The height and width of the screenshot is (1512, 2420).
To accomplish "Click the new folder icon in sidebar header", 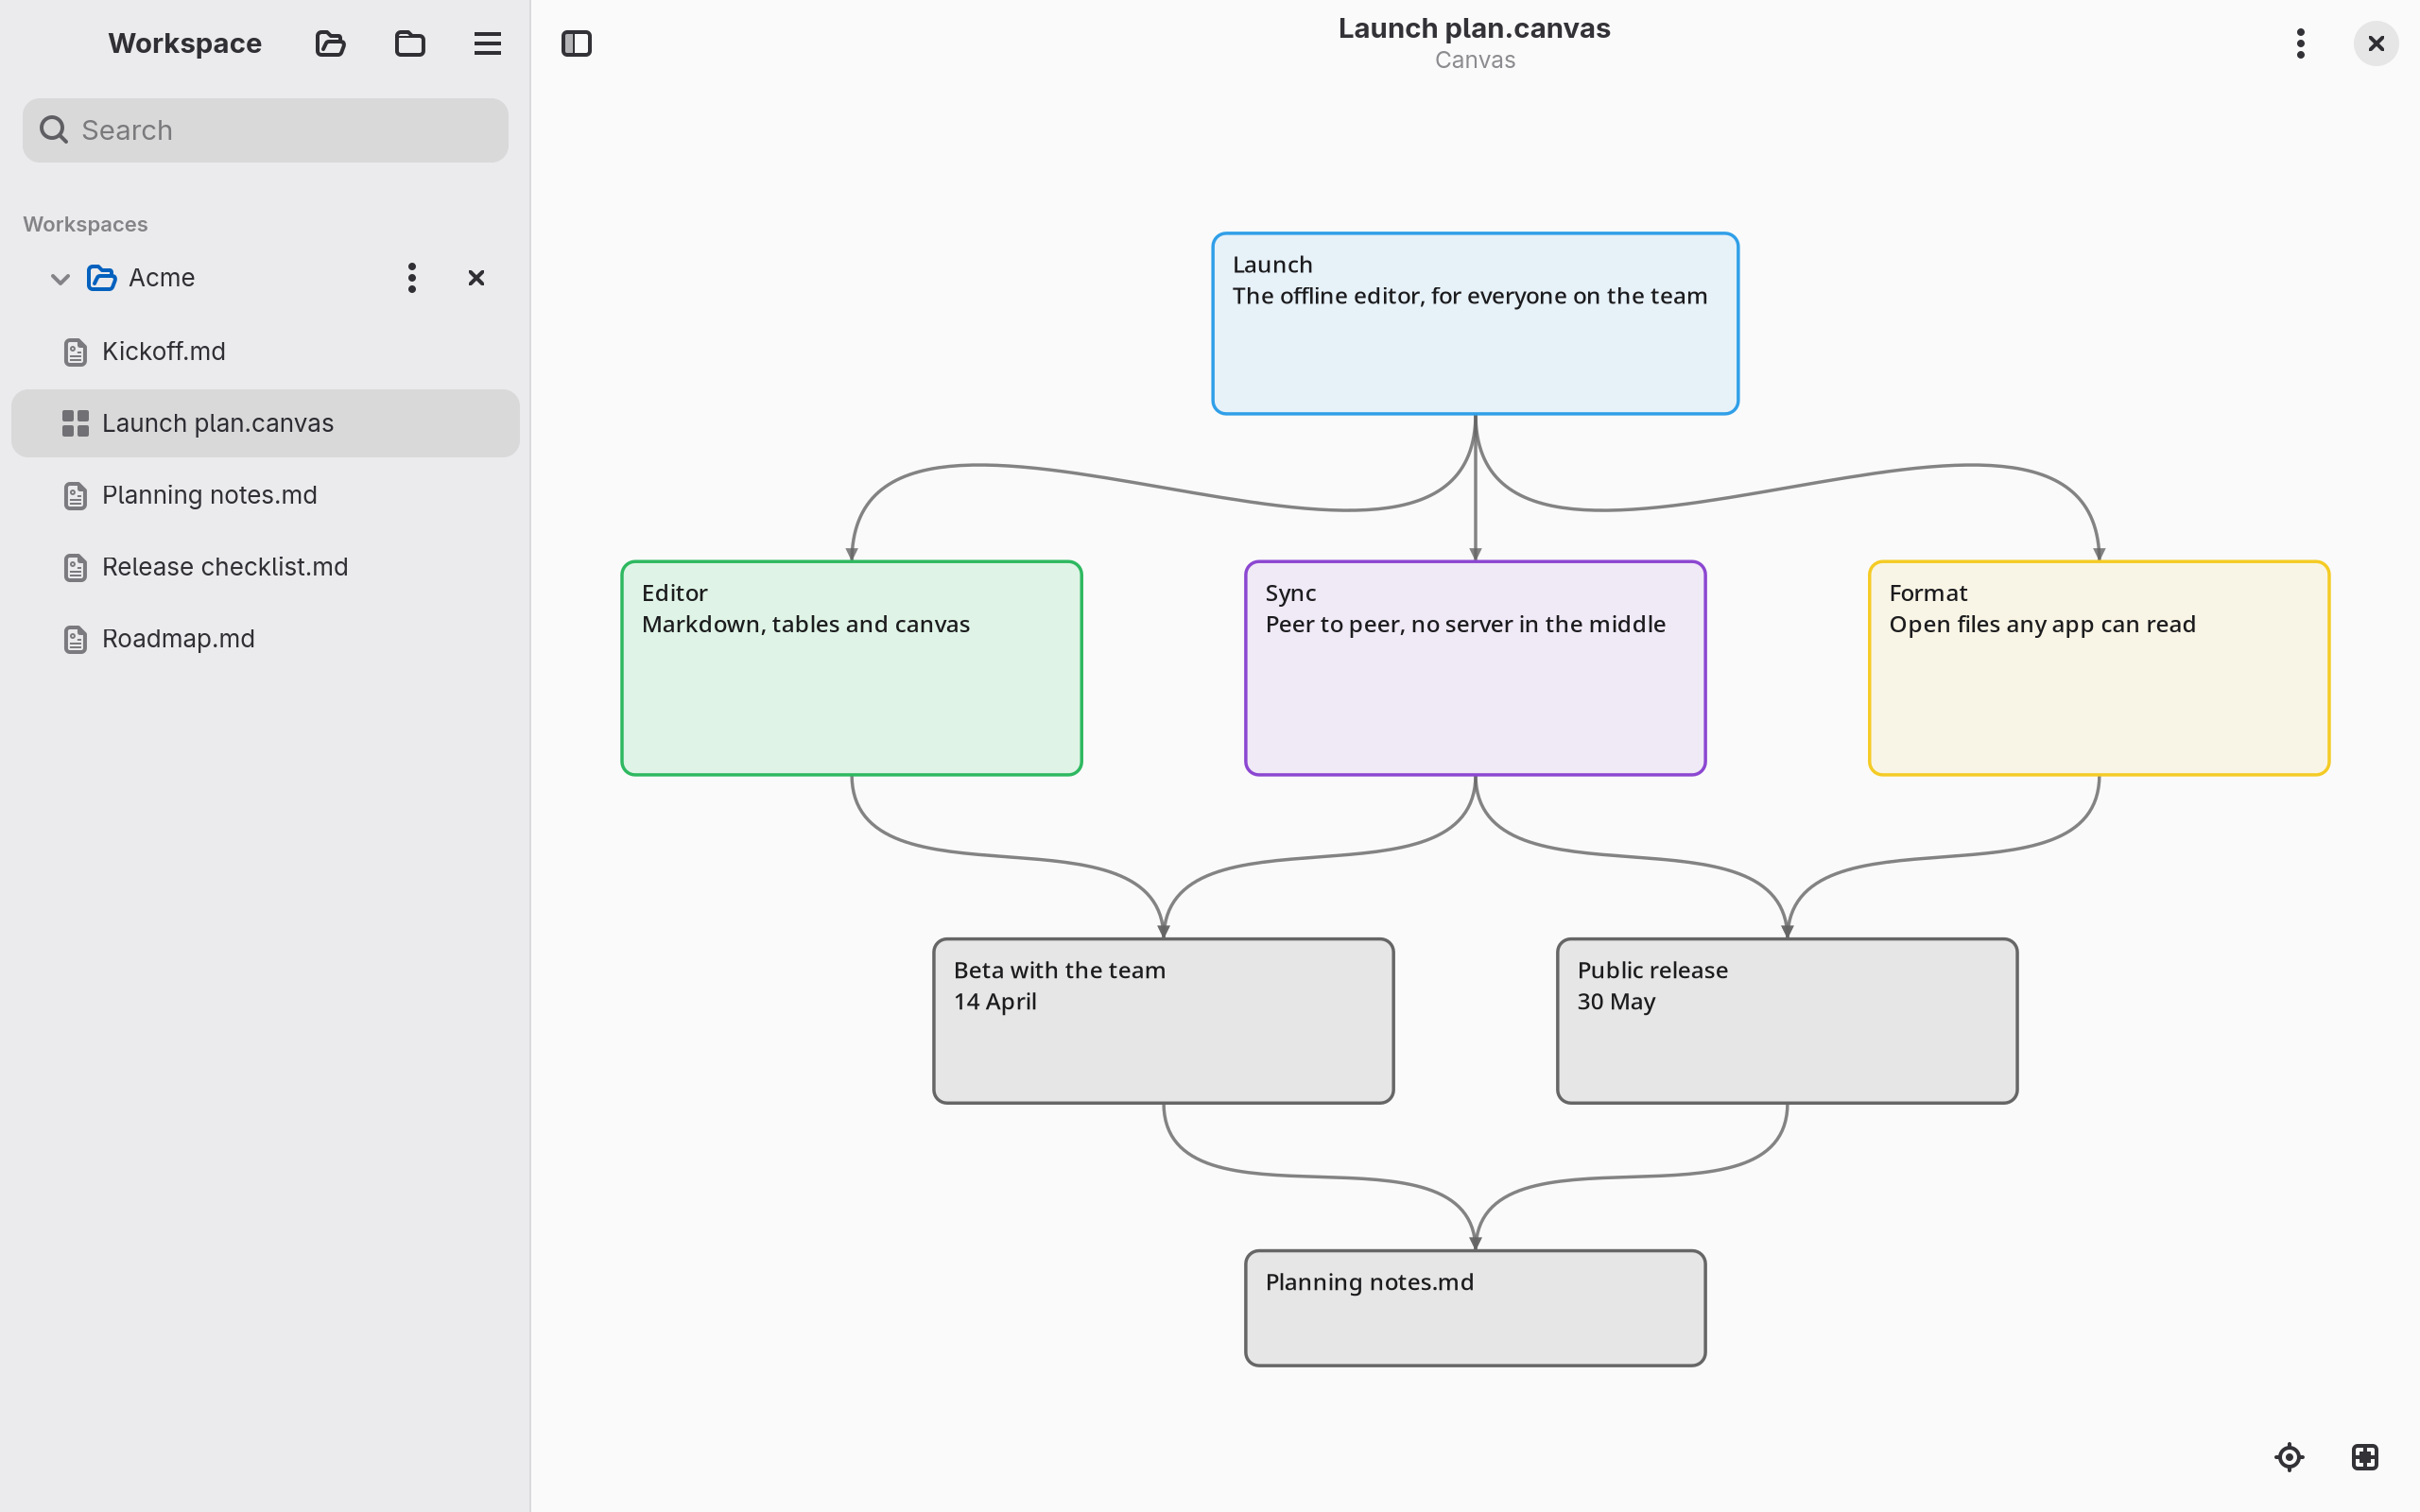I will click(x=410, y=44).
